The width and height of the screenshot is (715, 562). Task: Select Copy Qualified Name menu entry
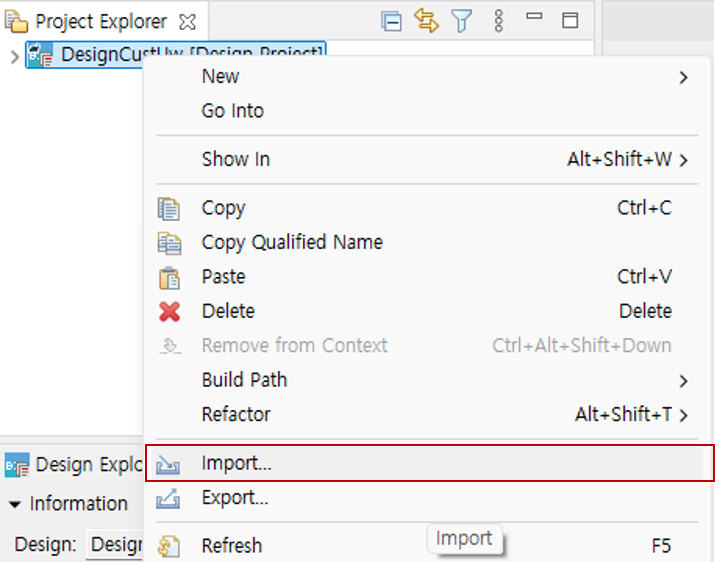tap(292, 242)
